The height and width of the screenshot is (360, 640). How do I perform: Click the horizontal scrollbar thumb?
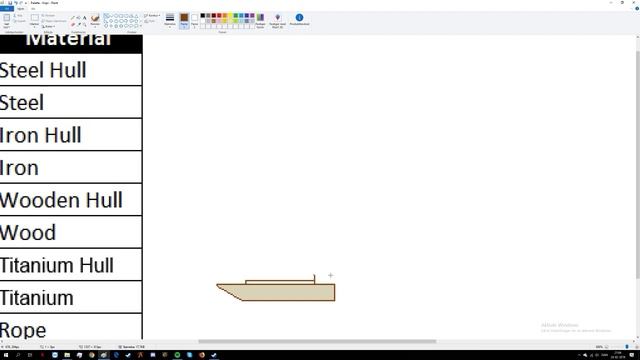[x=317, y=341]
